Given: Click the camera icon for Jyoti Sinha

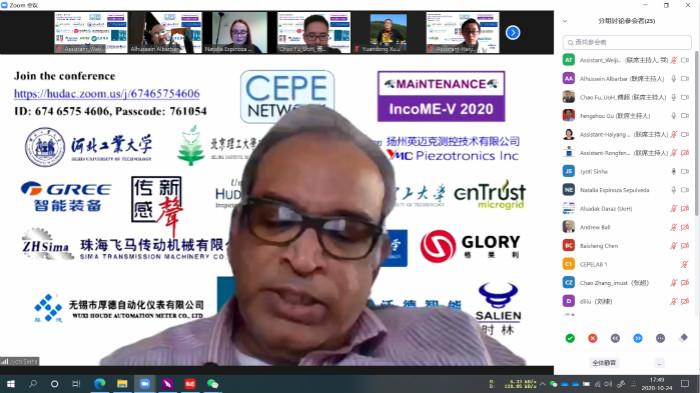Looking at the screenshot, I should 685,171.
